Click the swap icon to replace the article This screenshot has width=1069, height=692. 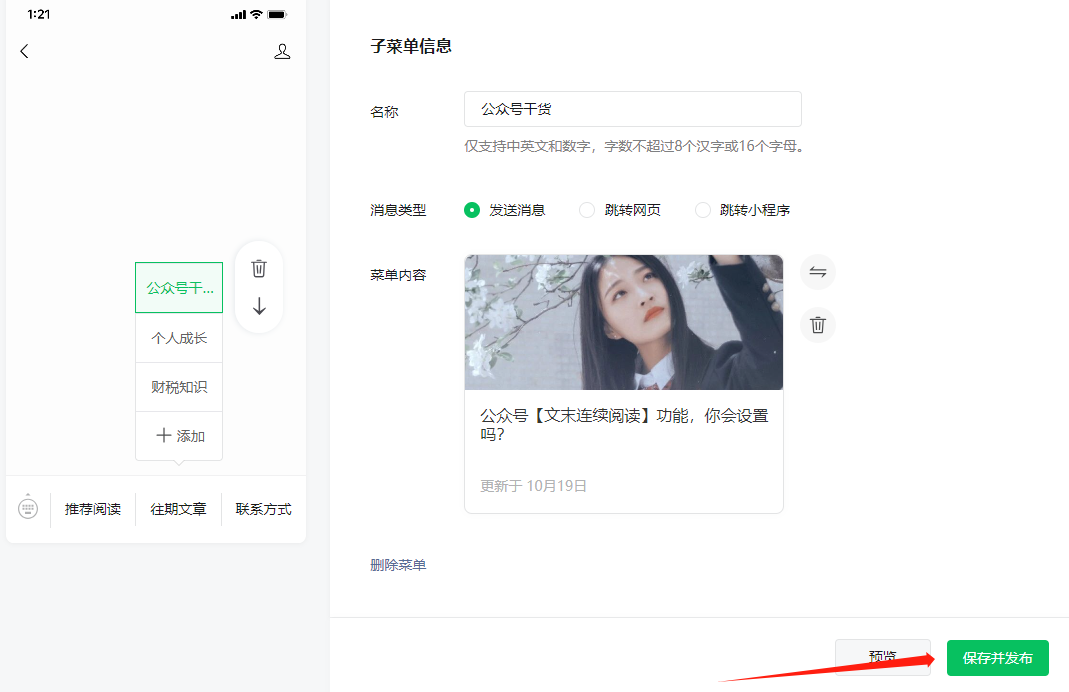click(817, 271)
